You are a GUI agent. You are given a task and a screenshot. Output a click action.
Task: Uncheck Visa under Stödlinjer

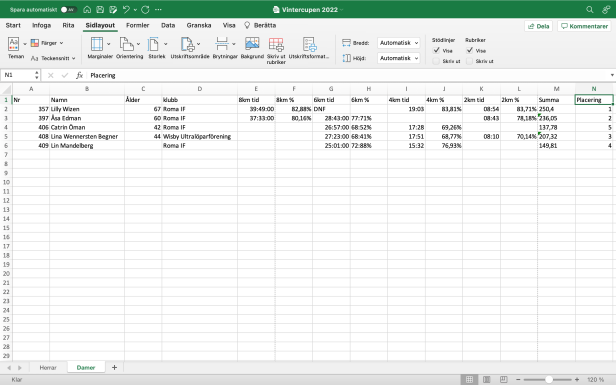tap(436, 50)
